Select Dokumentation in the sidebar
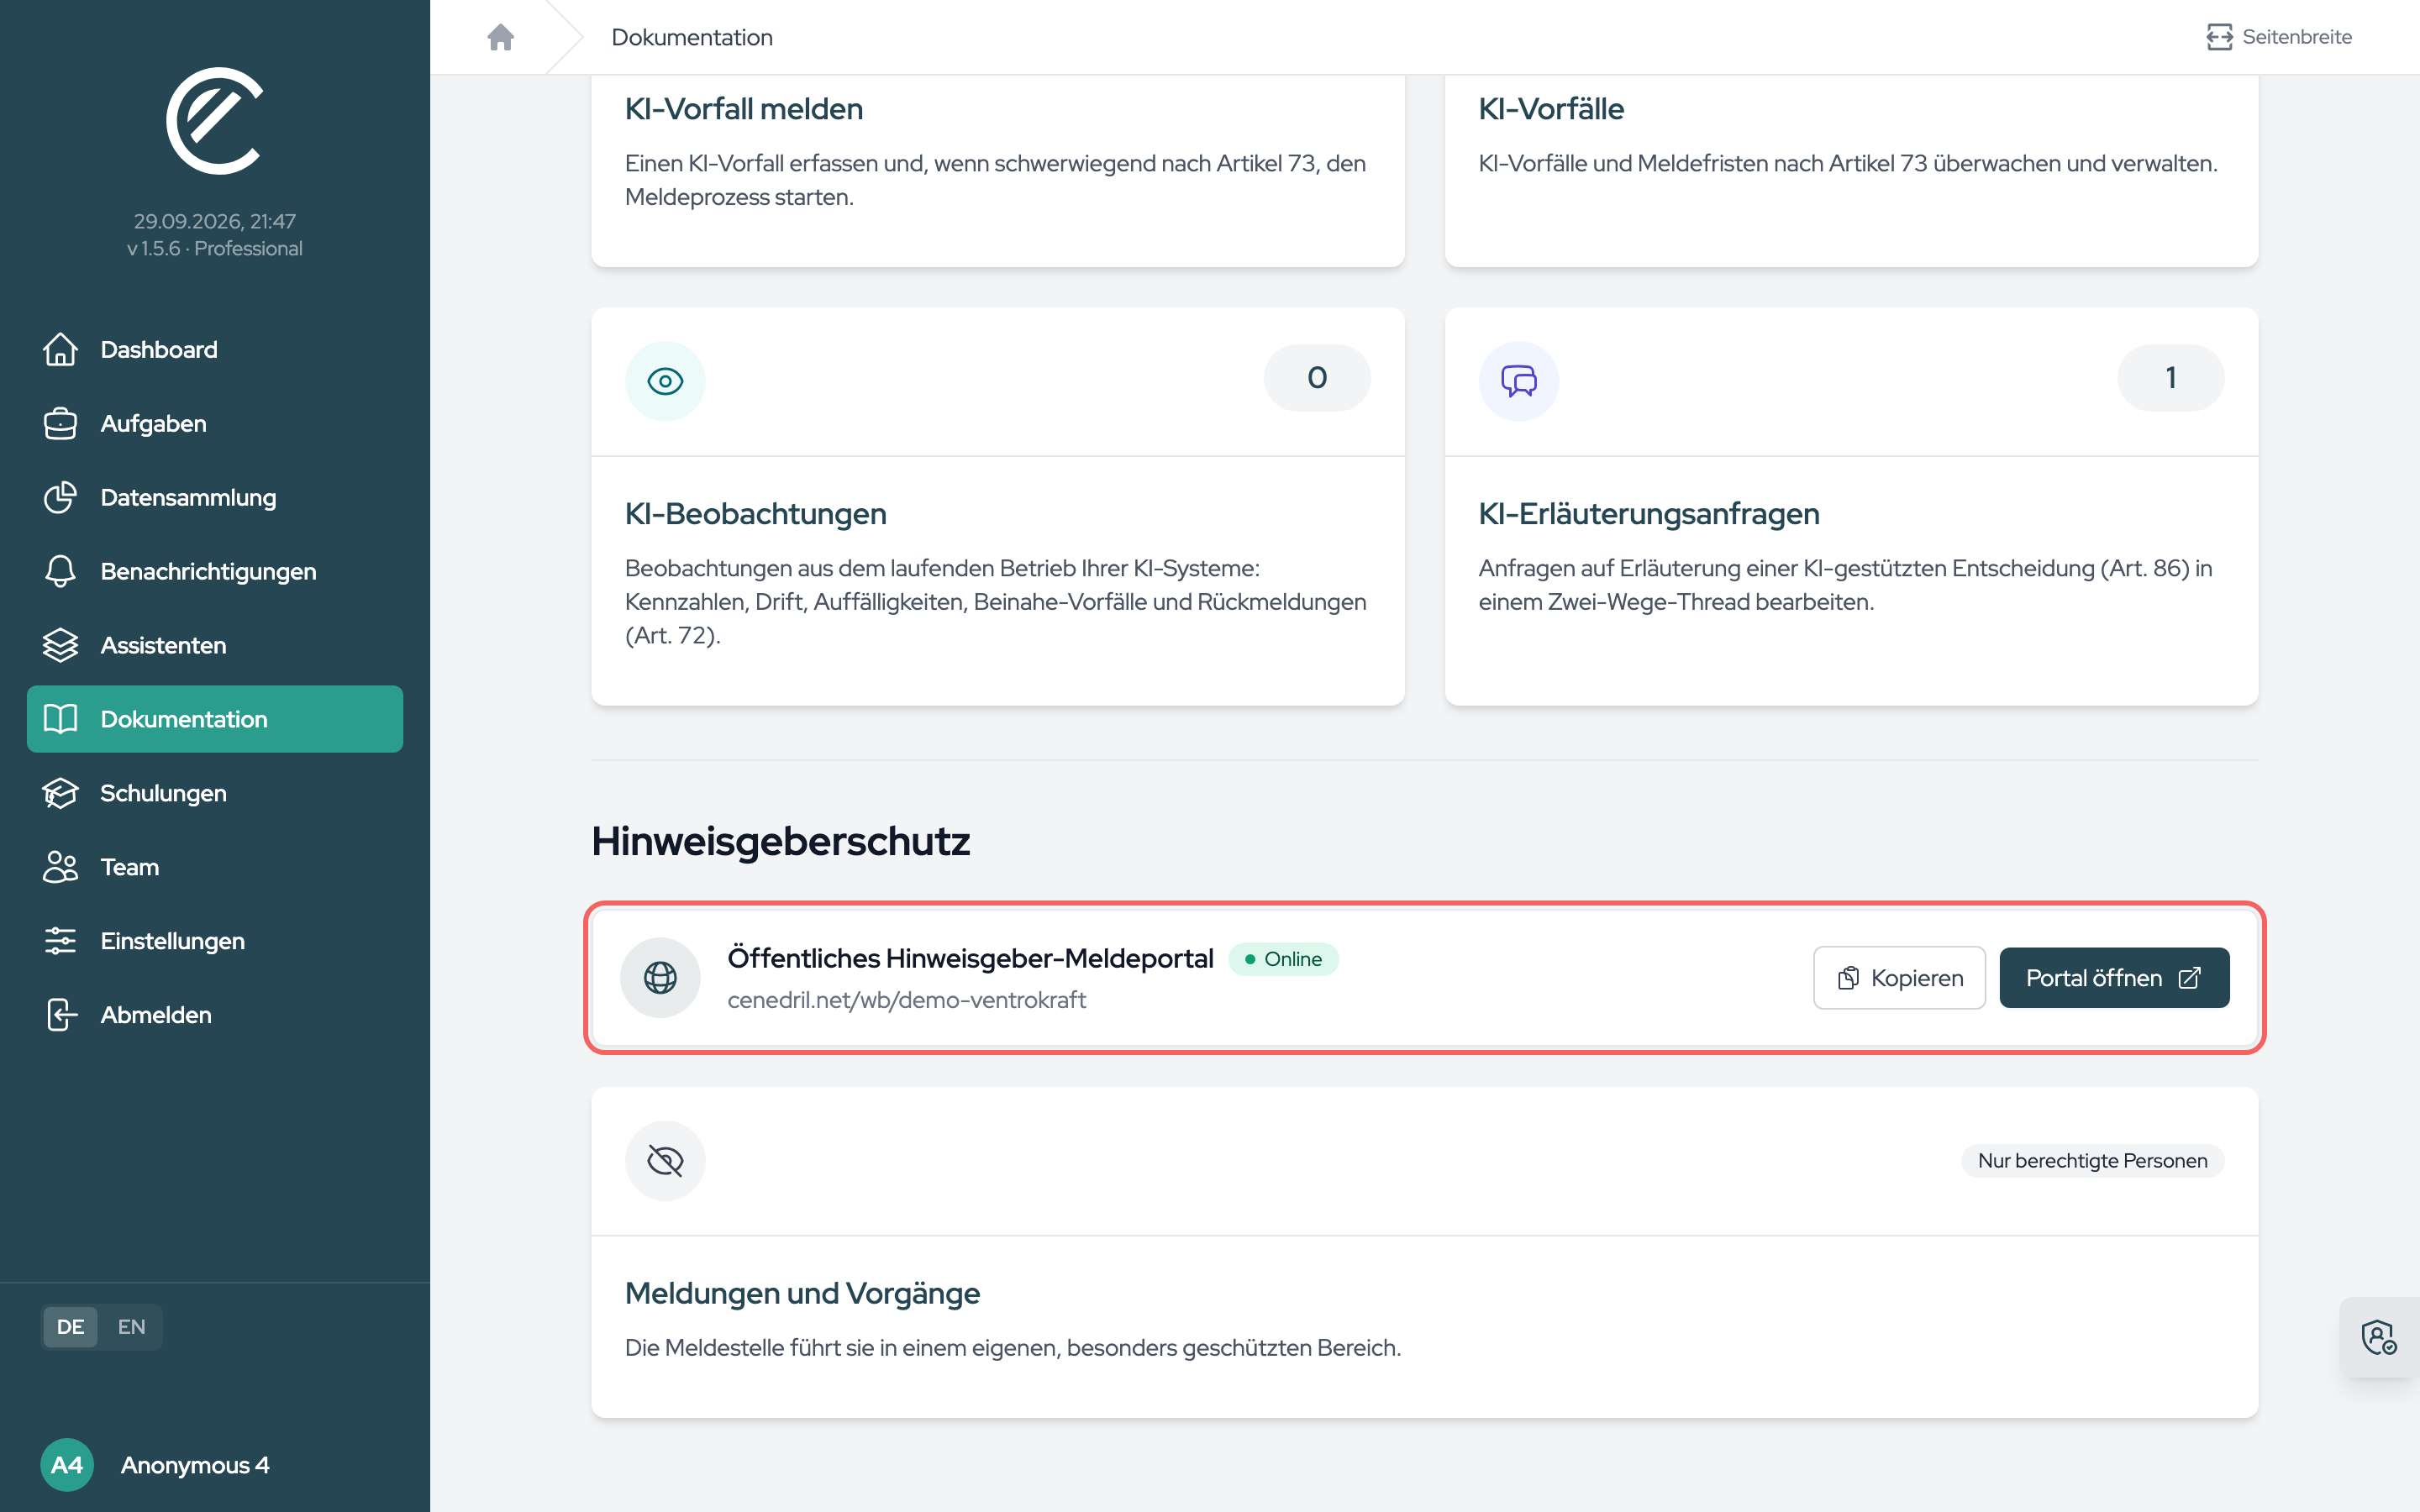This screenshot has height=1512, width=2420. click(x=214, y=719)
